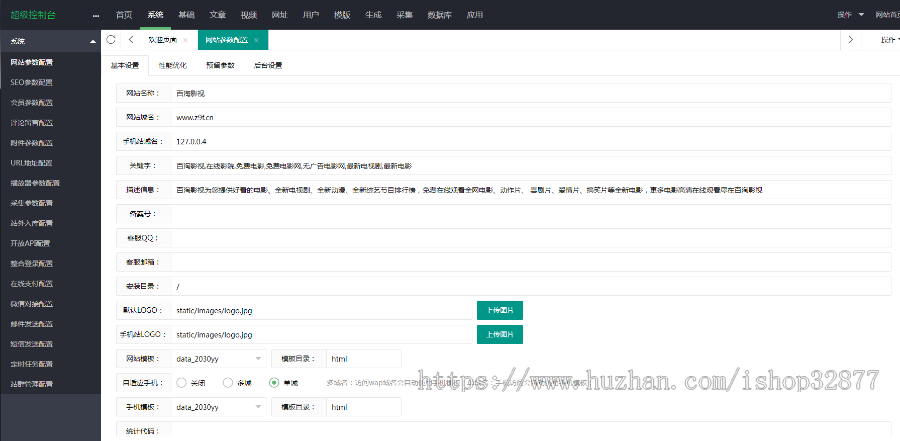Select the 关闭 radio button for 自适应手机
Viewport: 900px width, 441px height.
click(181, 382)
